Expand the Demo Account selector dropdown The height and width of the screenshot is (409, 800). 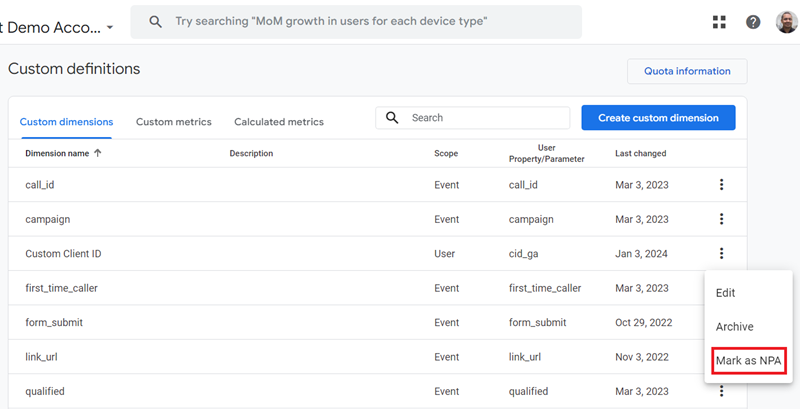click(108, 27)
